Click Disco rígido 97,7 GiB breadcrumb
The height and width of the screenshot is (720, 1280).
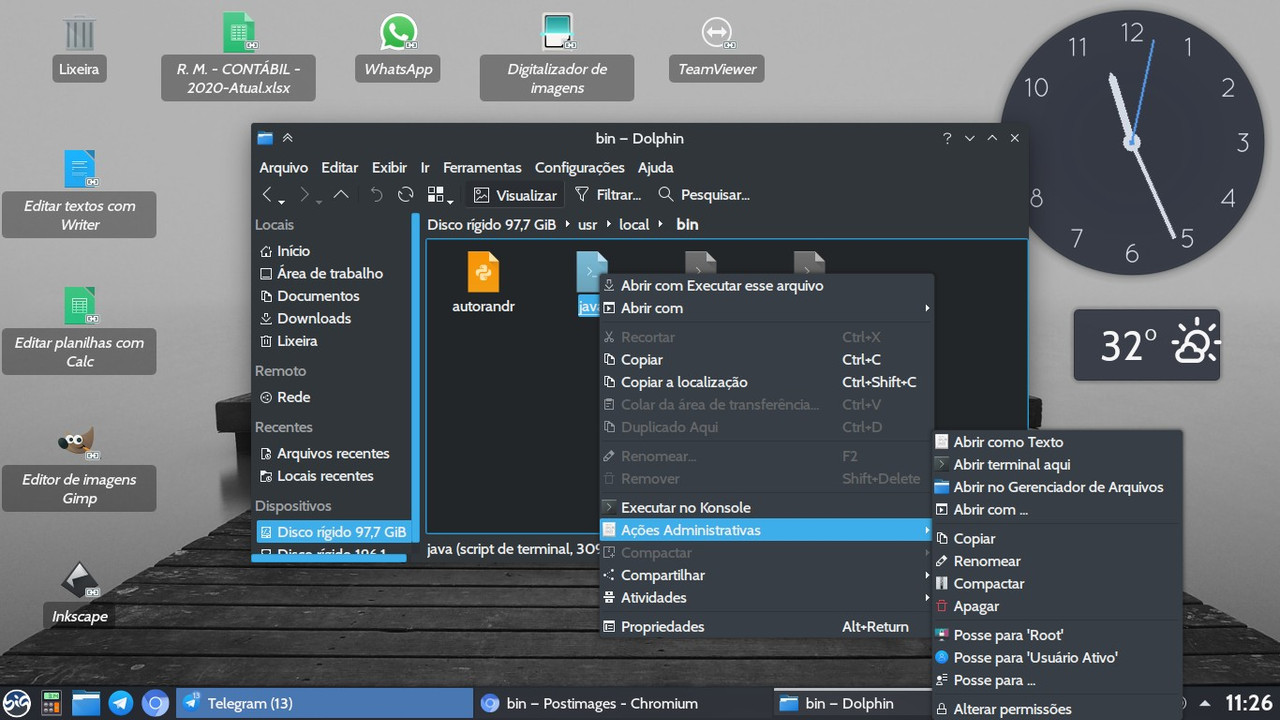point(491,224)
